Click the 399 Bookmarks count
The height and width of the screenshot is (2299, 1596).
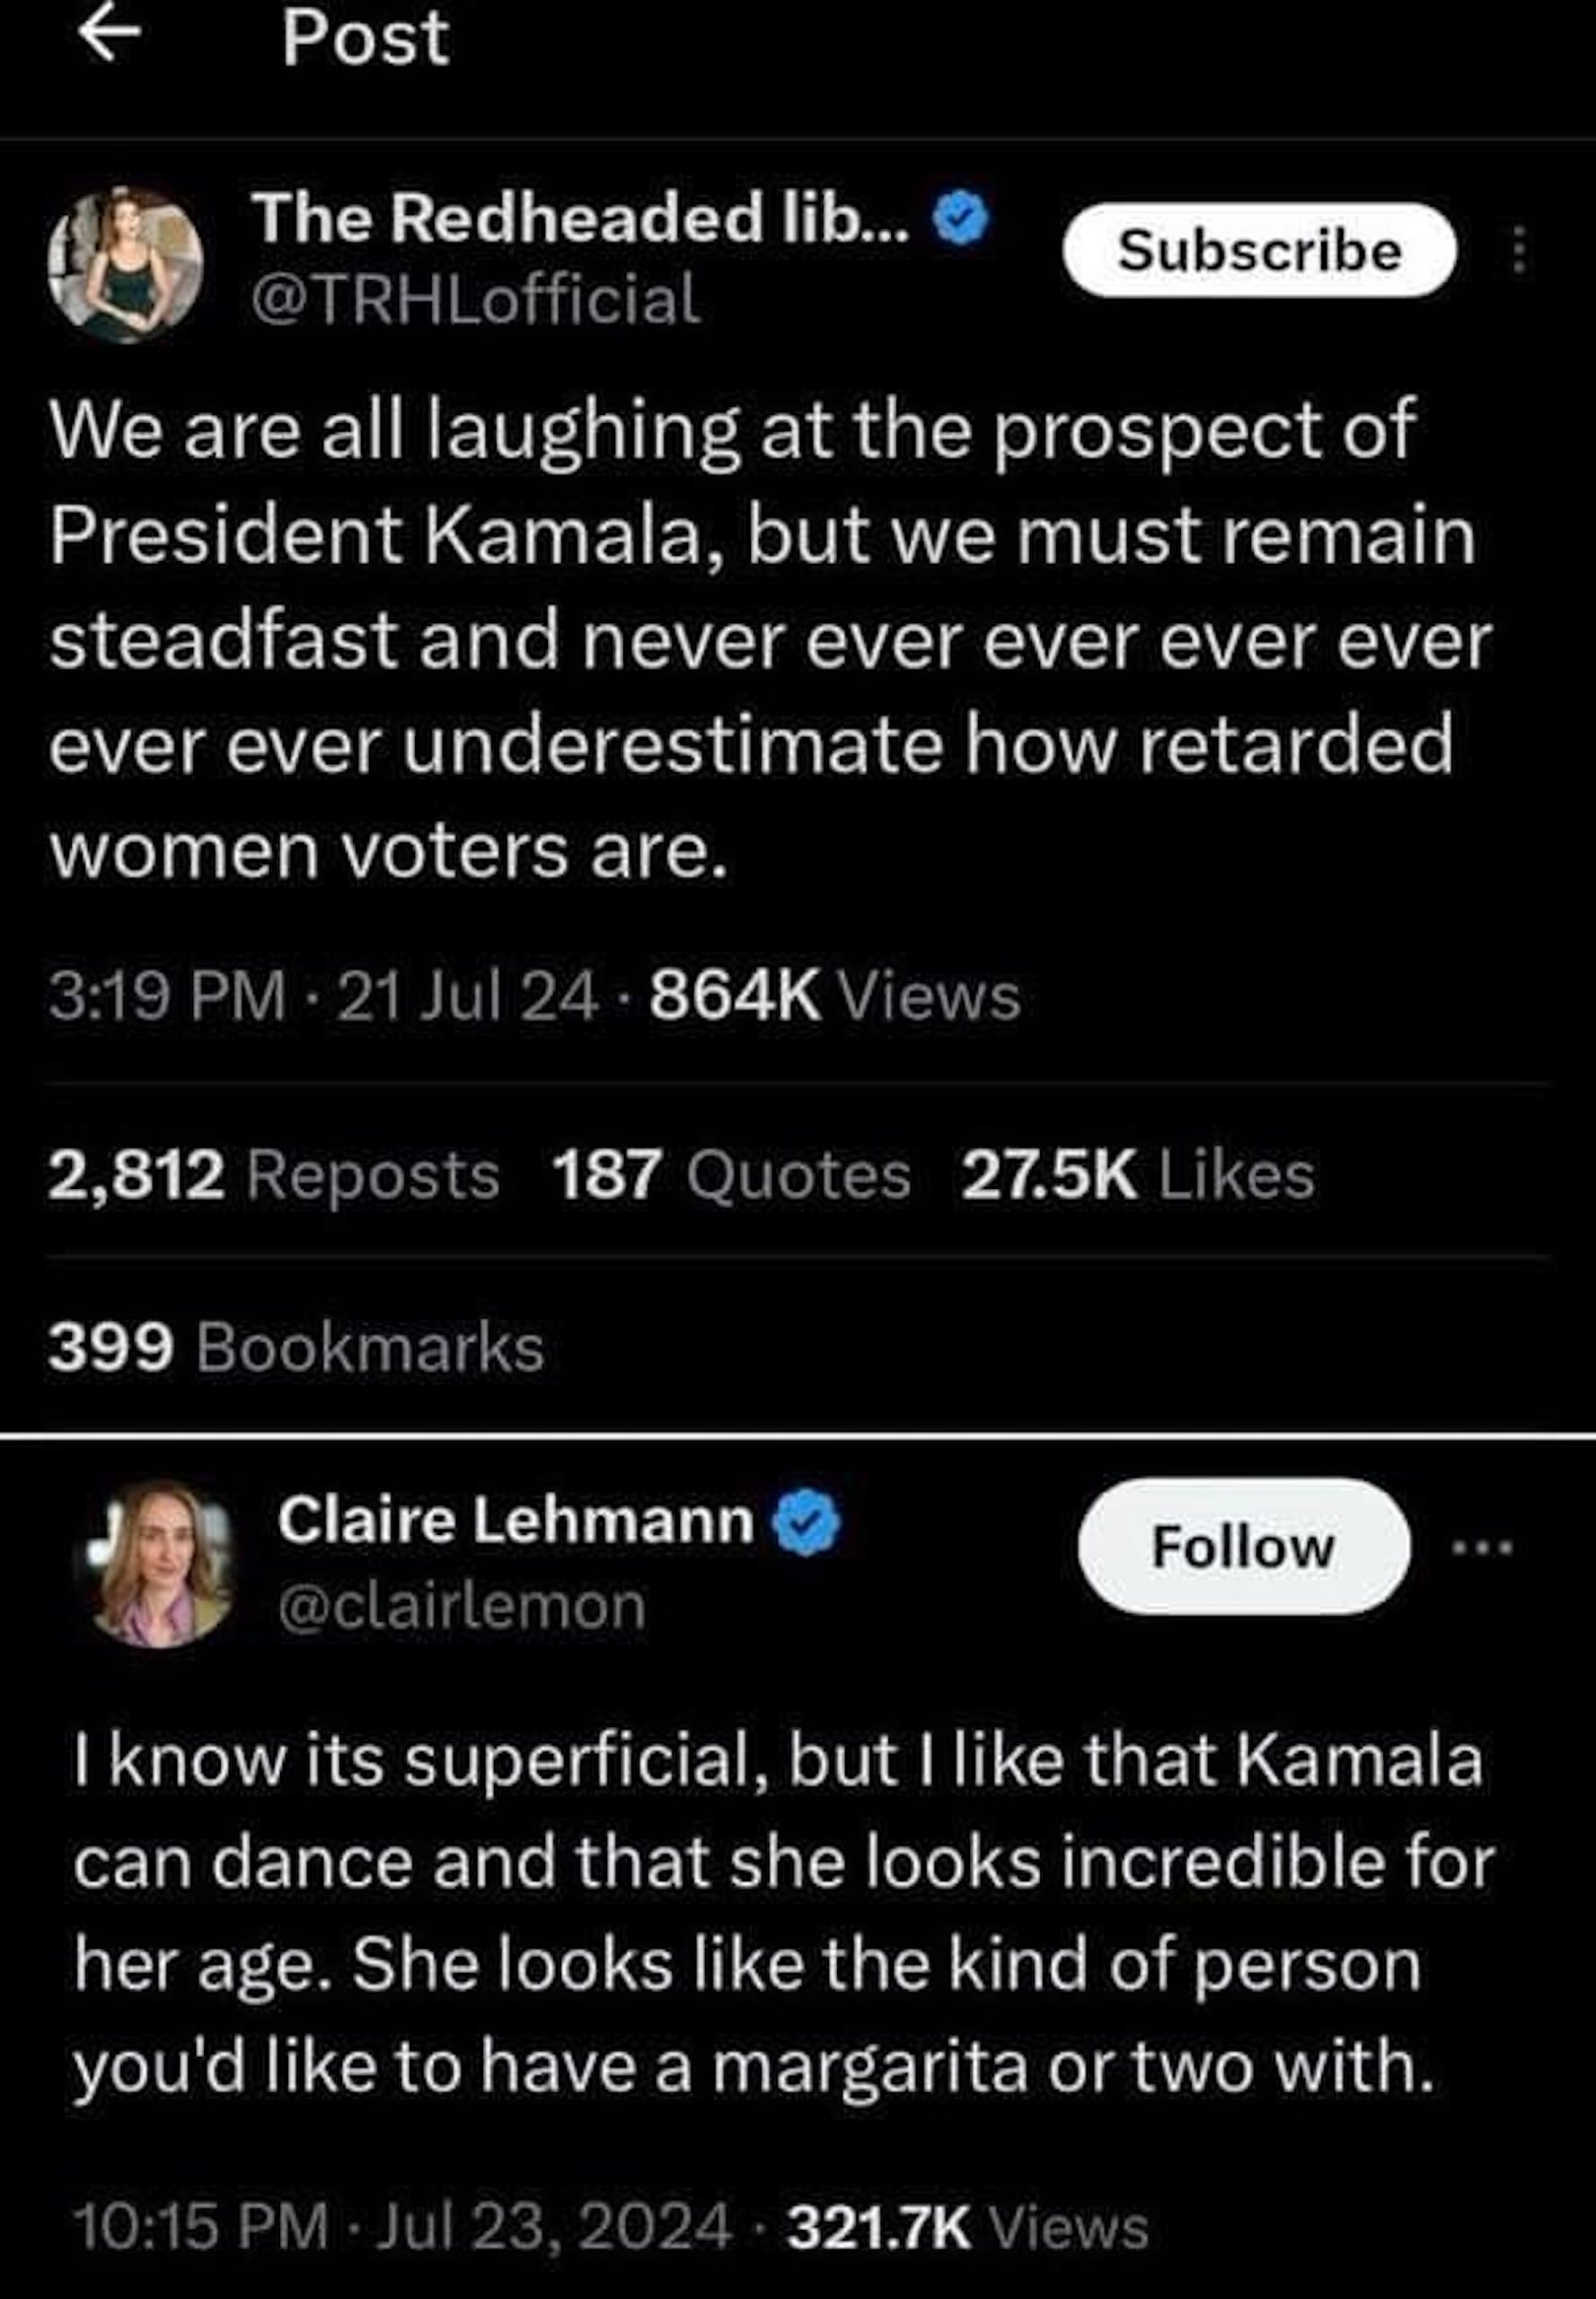click(296, 1347)
